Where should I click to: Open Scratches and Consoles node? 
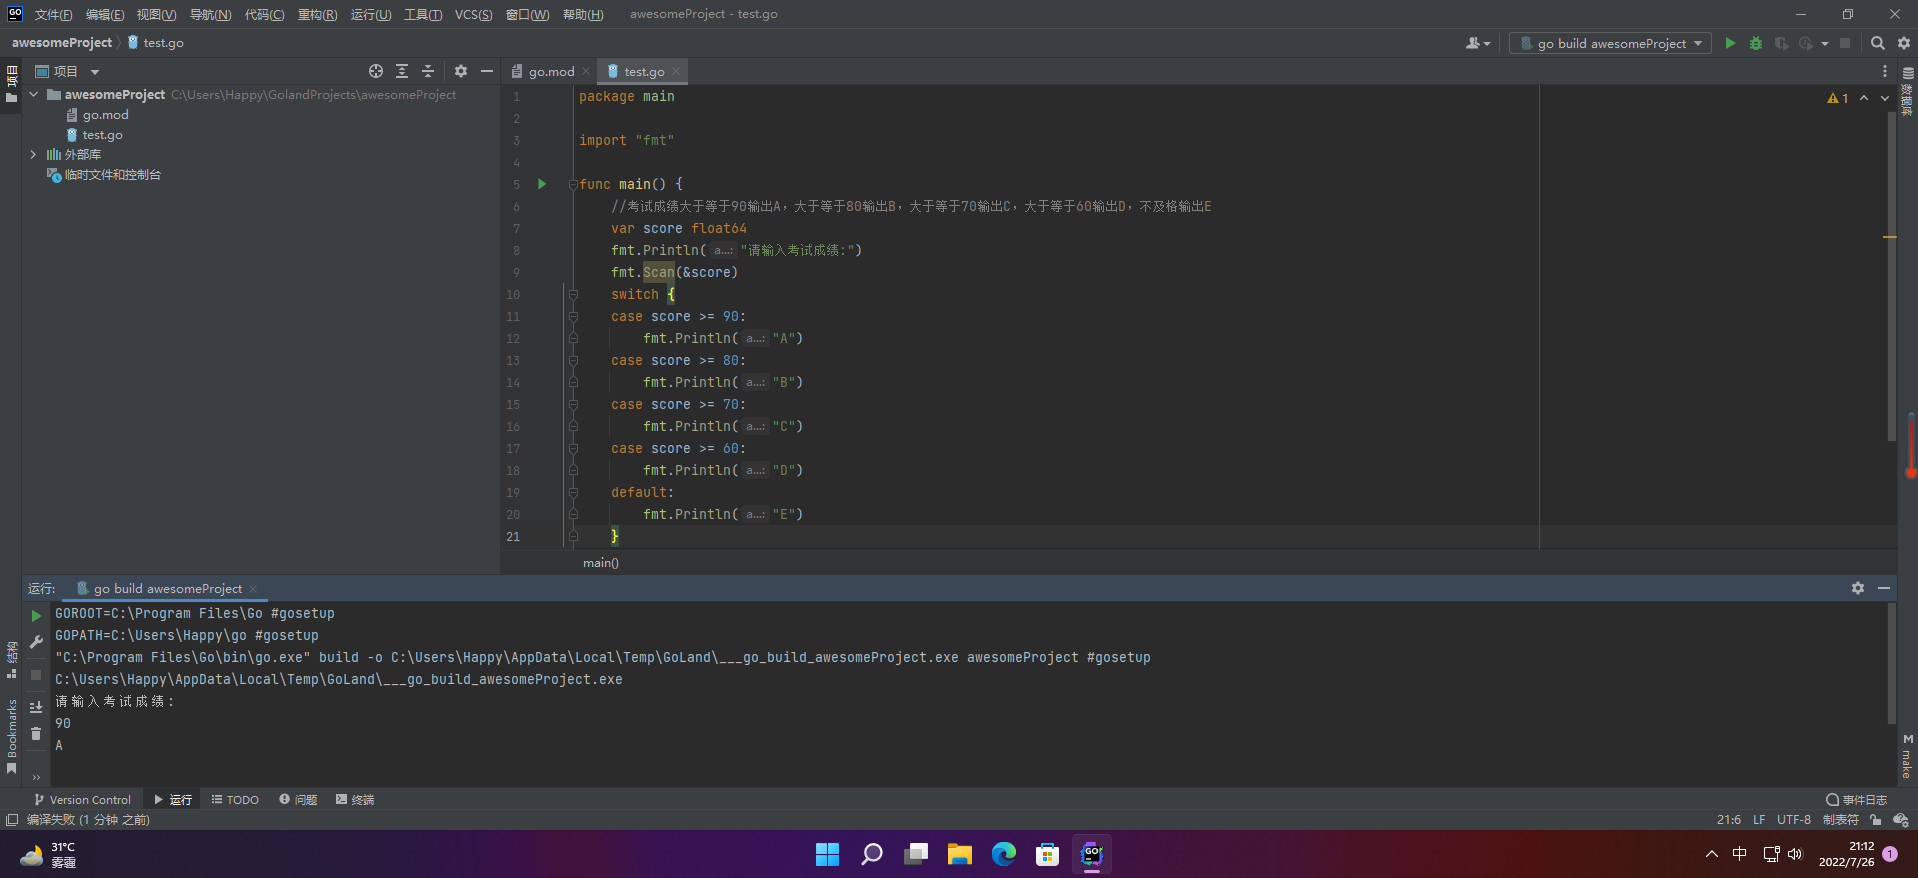point(112,175)
